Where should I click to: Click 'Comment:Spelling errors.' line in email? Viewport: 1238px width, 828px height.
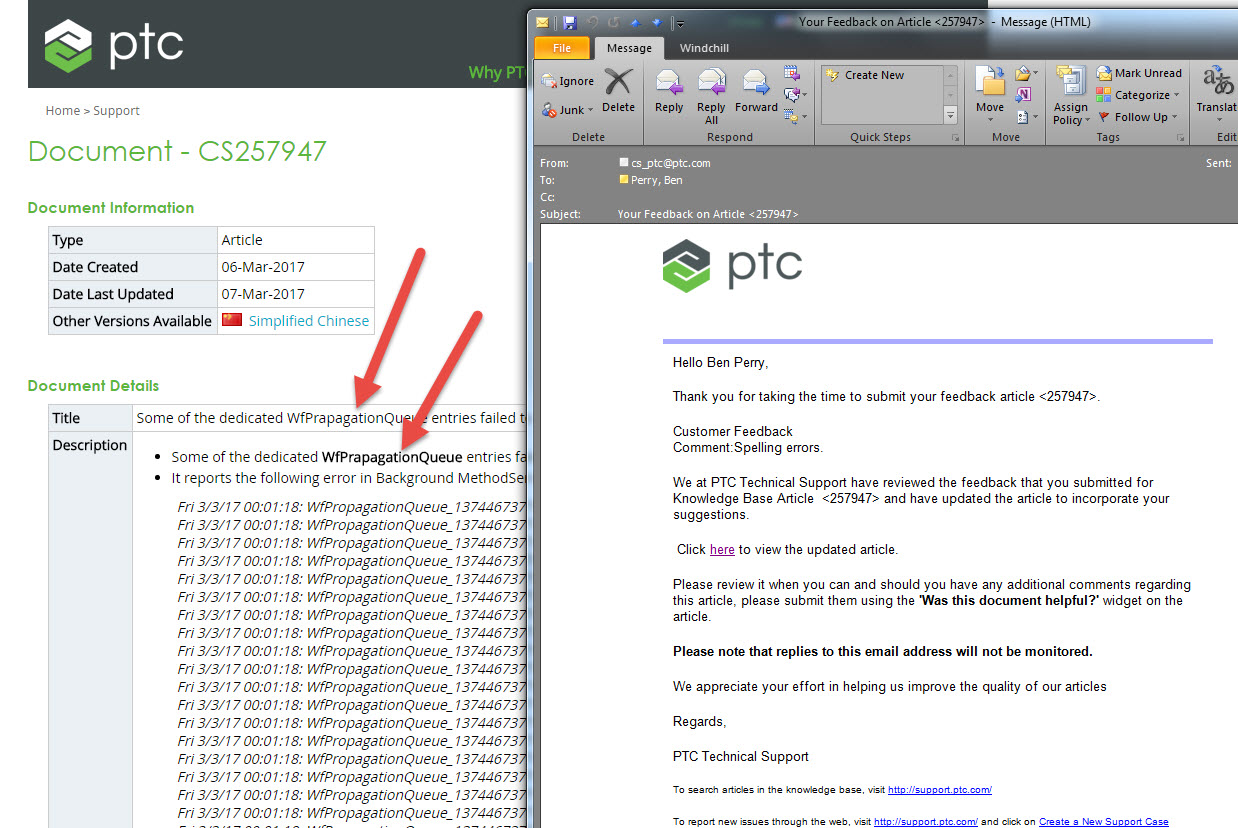[x=748, y=448]
